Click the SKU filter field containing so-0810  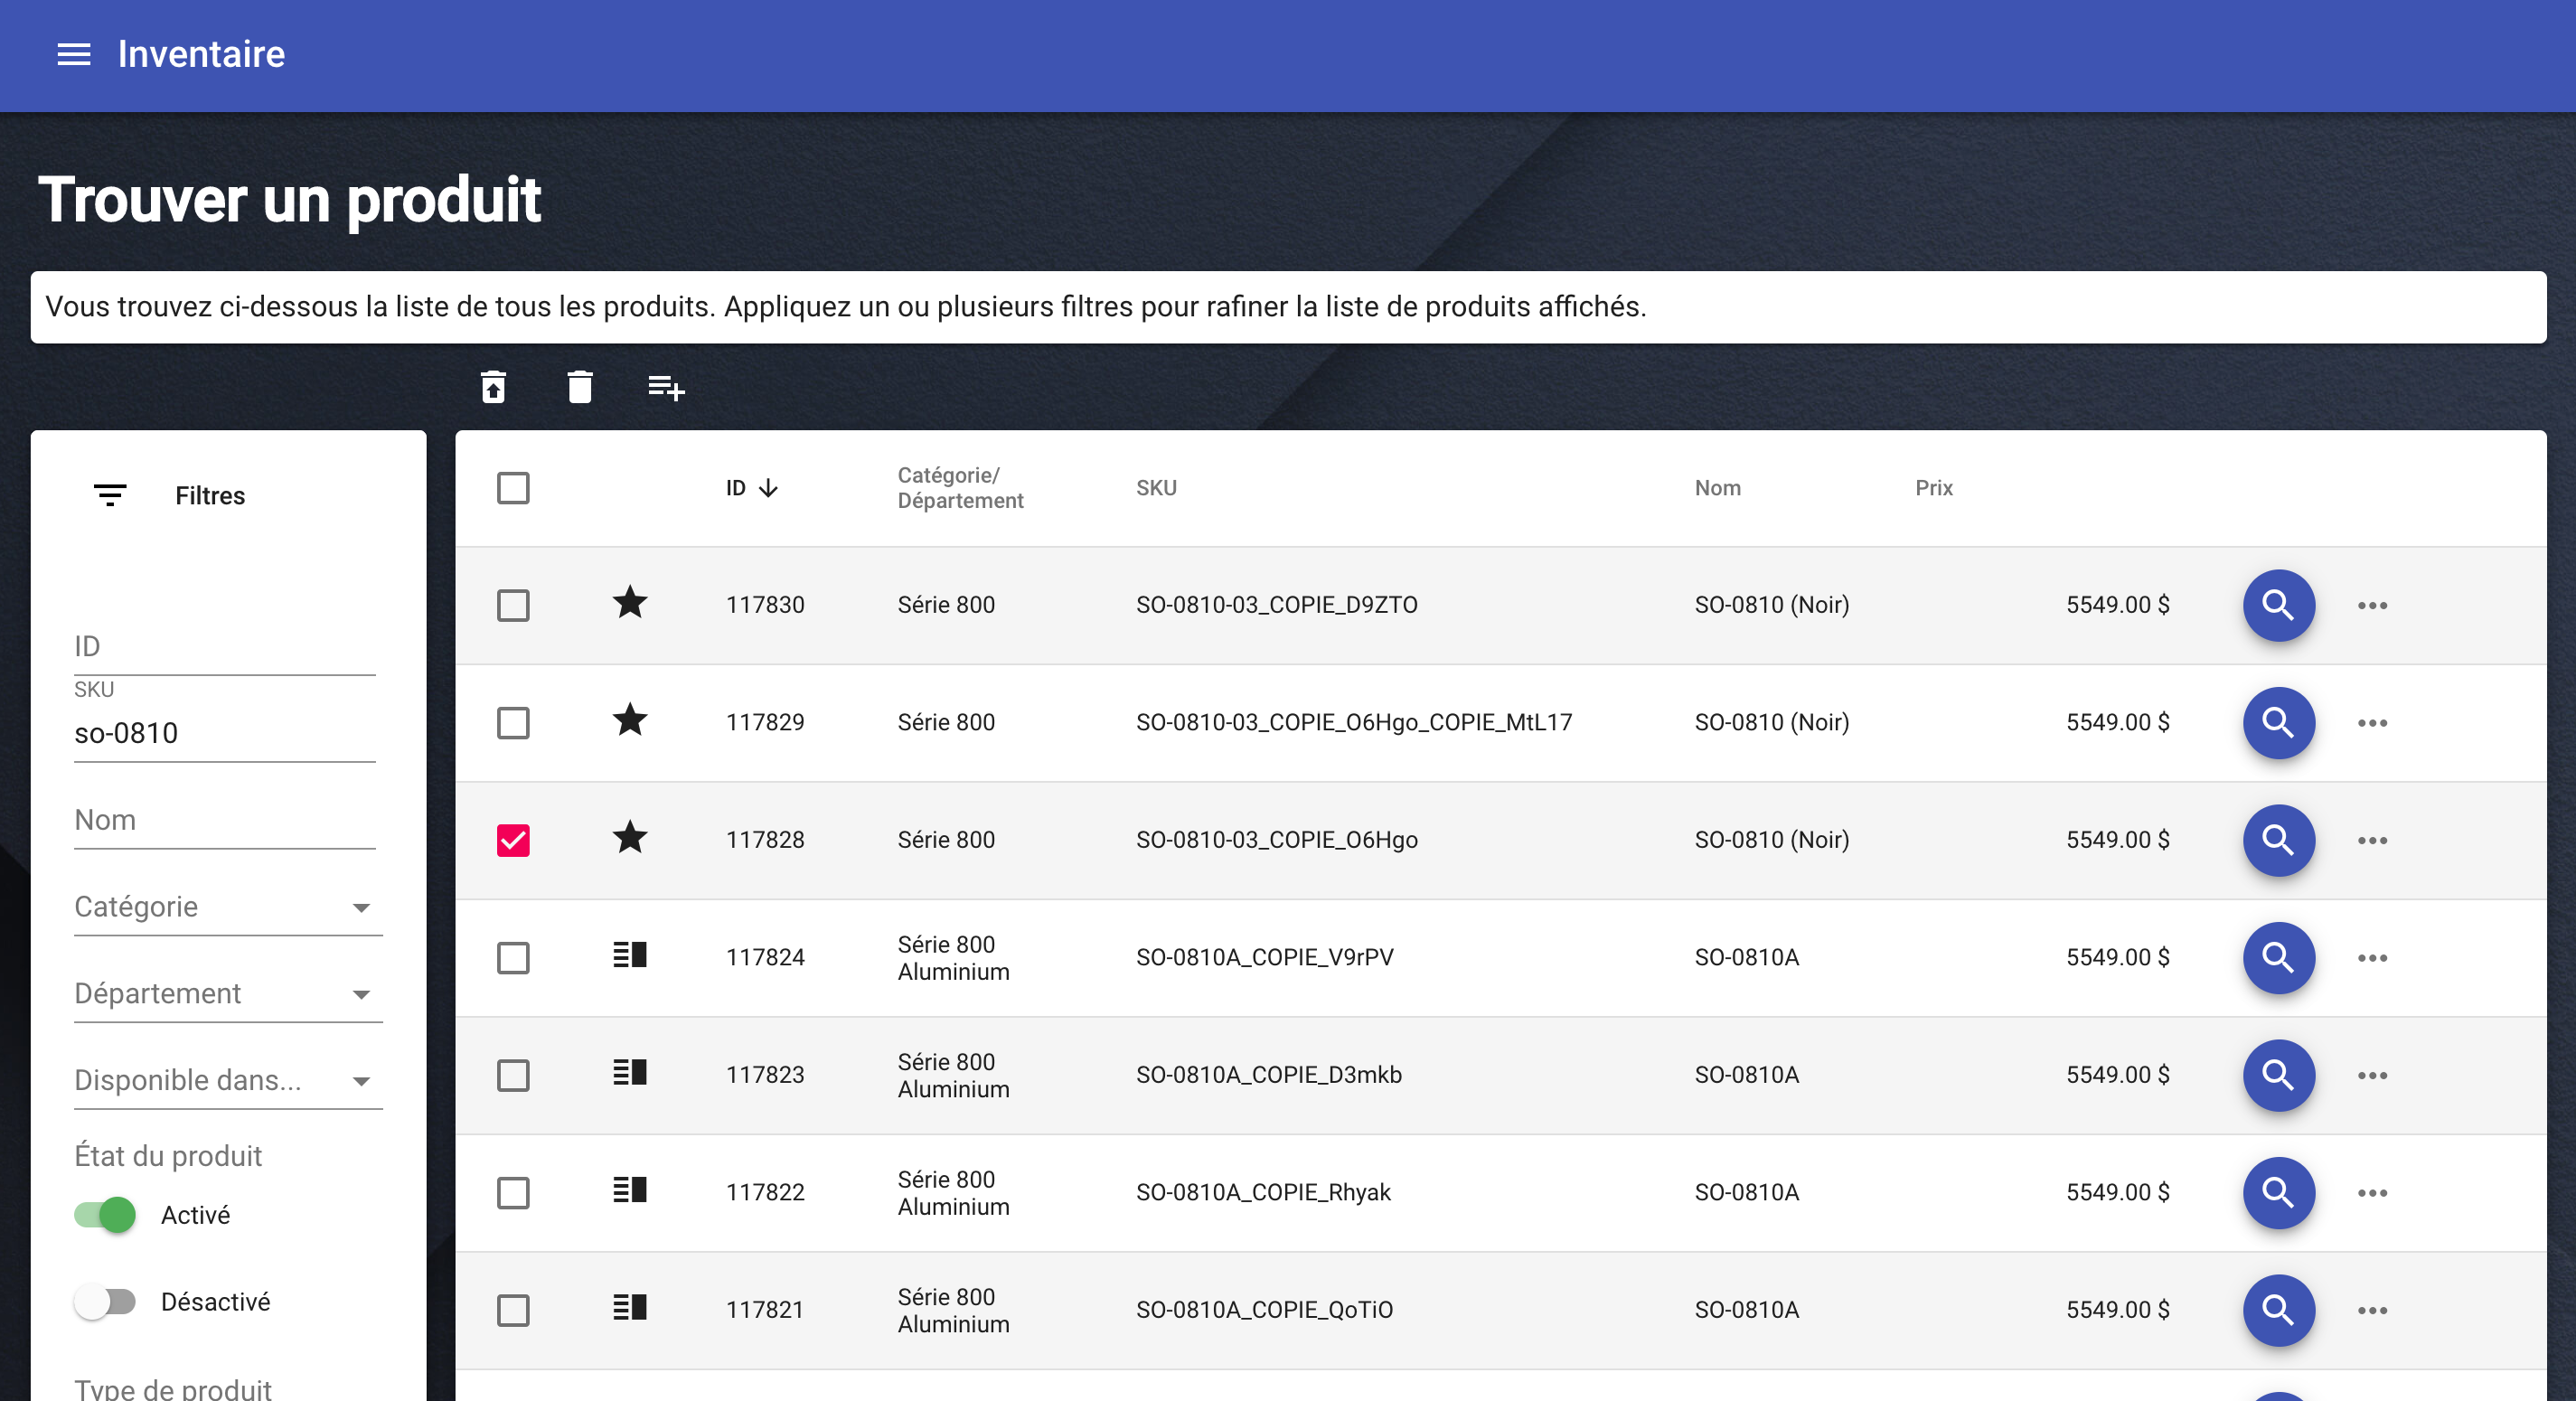[224, 733]
